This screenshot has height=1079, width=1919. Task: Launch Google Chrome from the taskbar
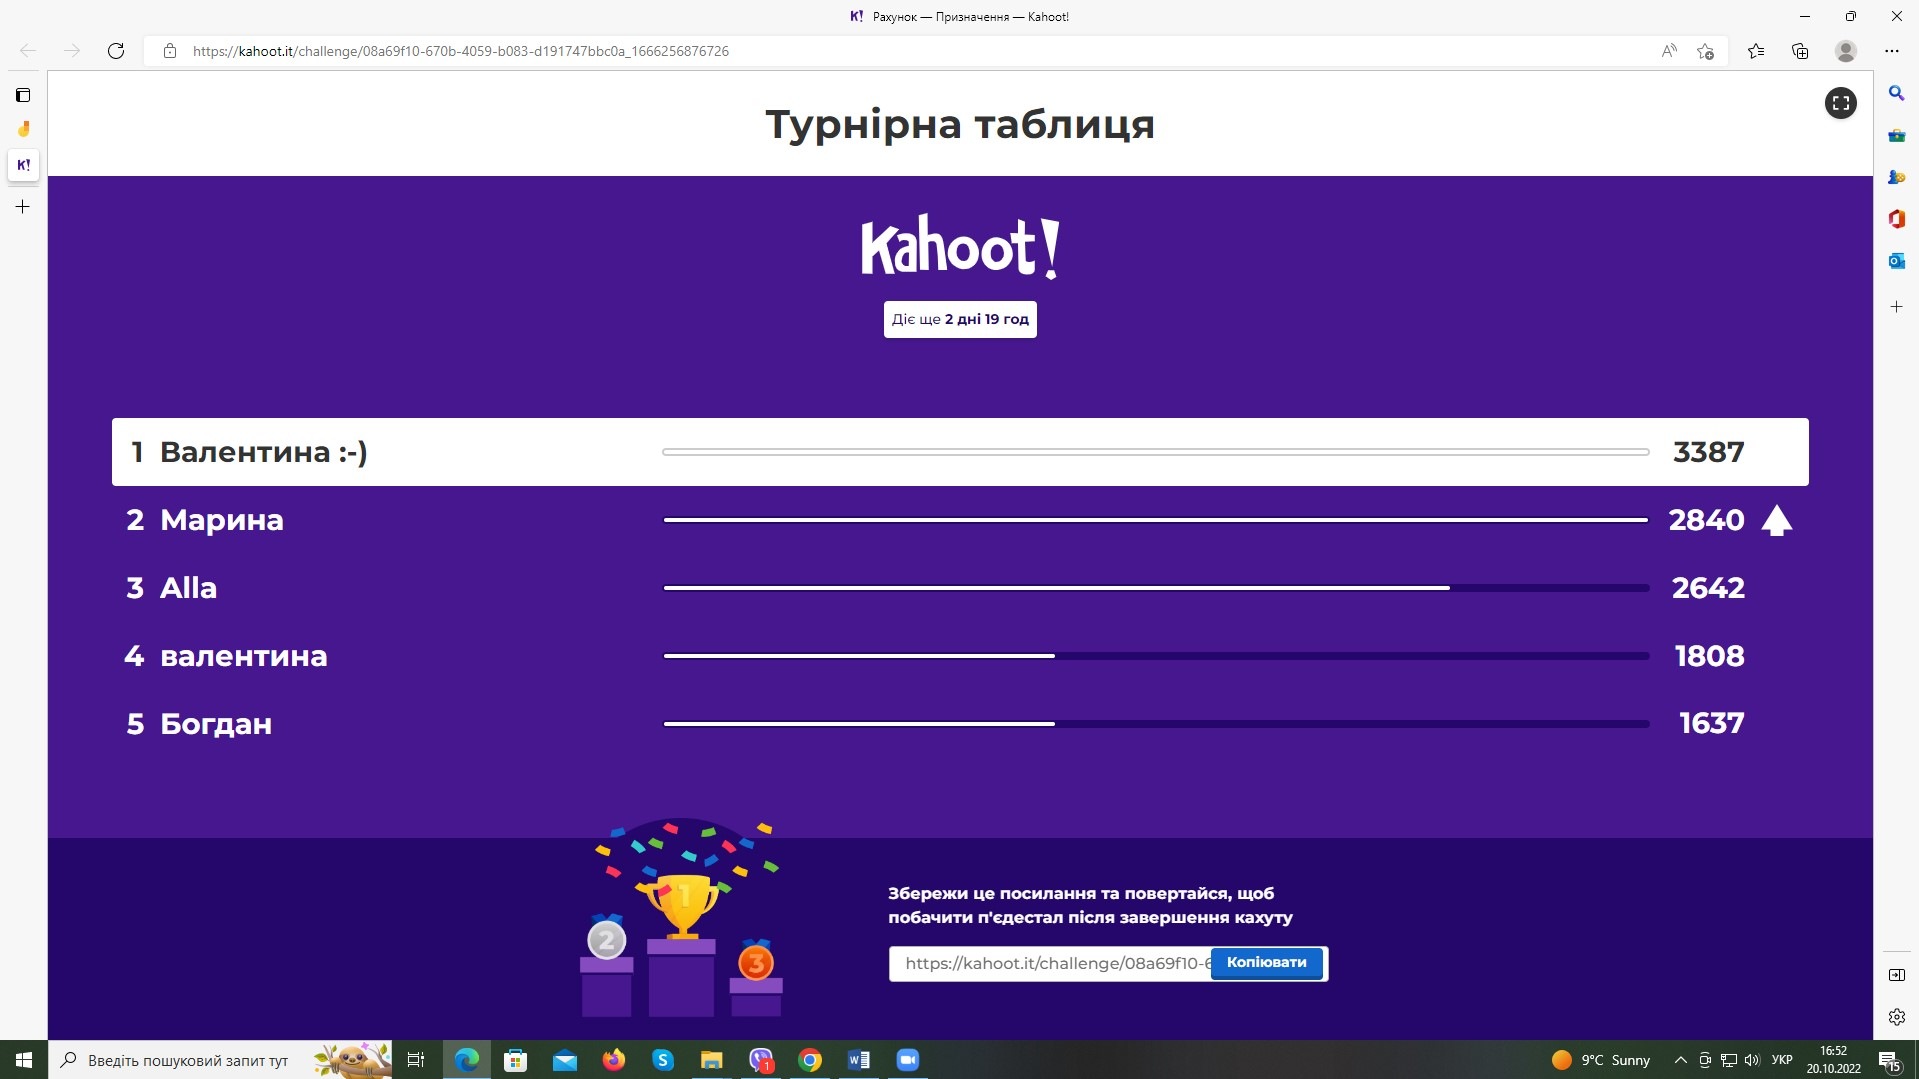point(810,1060)
